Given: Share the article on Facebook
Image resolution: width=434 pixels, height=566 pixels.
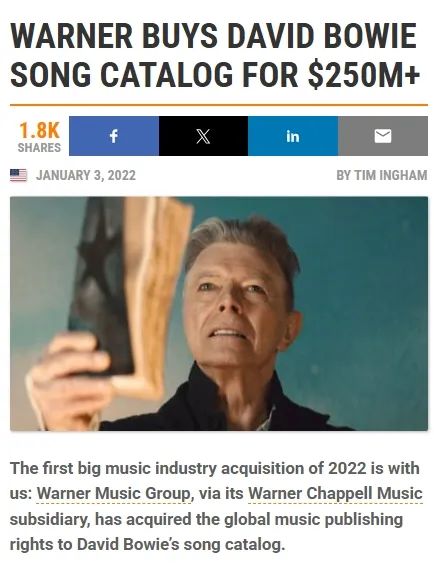Looking at the screenshot, I should coord(114,136).
